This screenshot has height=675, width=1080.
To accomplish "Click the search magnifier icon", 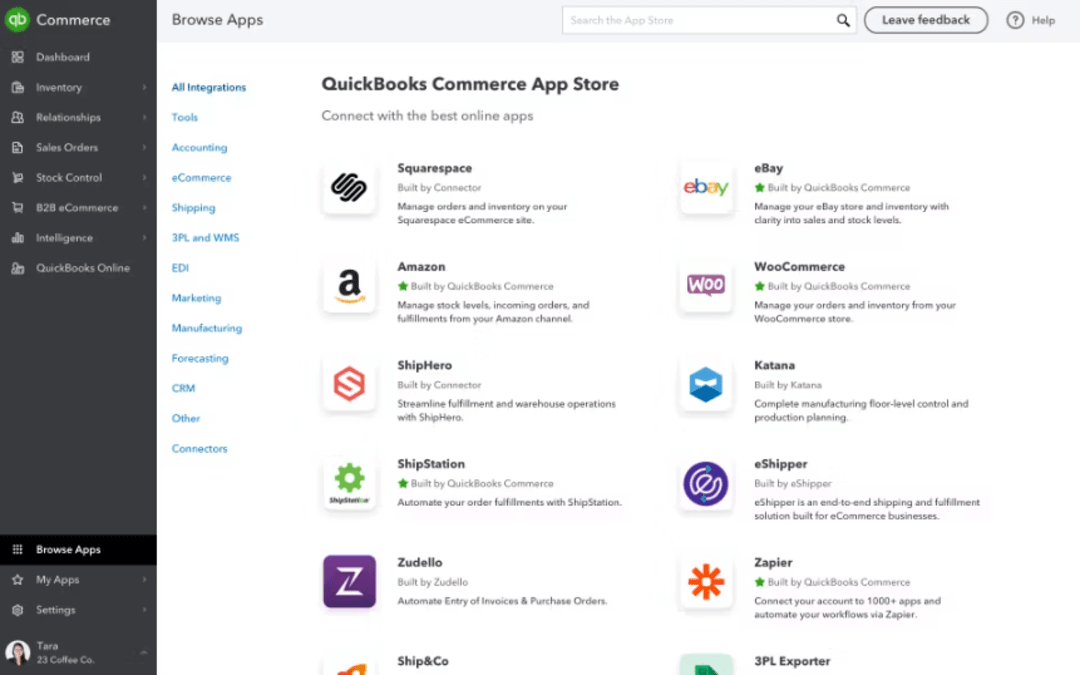I will click(843, 20).
